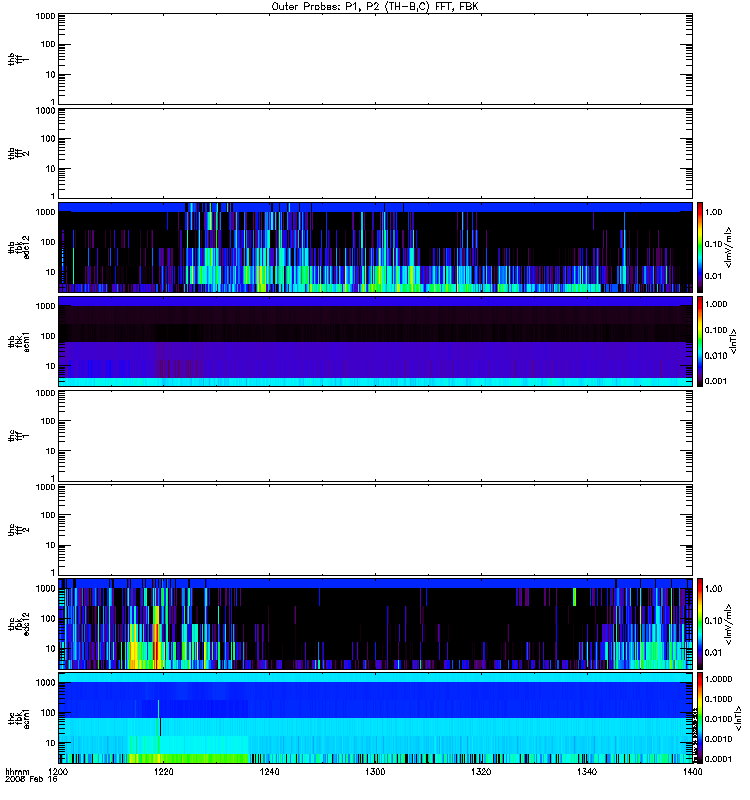Click the '2008 Feb 16' date label
Image resolution: width=750 pixels, height=800 pixels.
pyautogui.click(x=31, y=779)
